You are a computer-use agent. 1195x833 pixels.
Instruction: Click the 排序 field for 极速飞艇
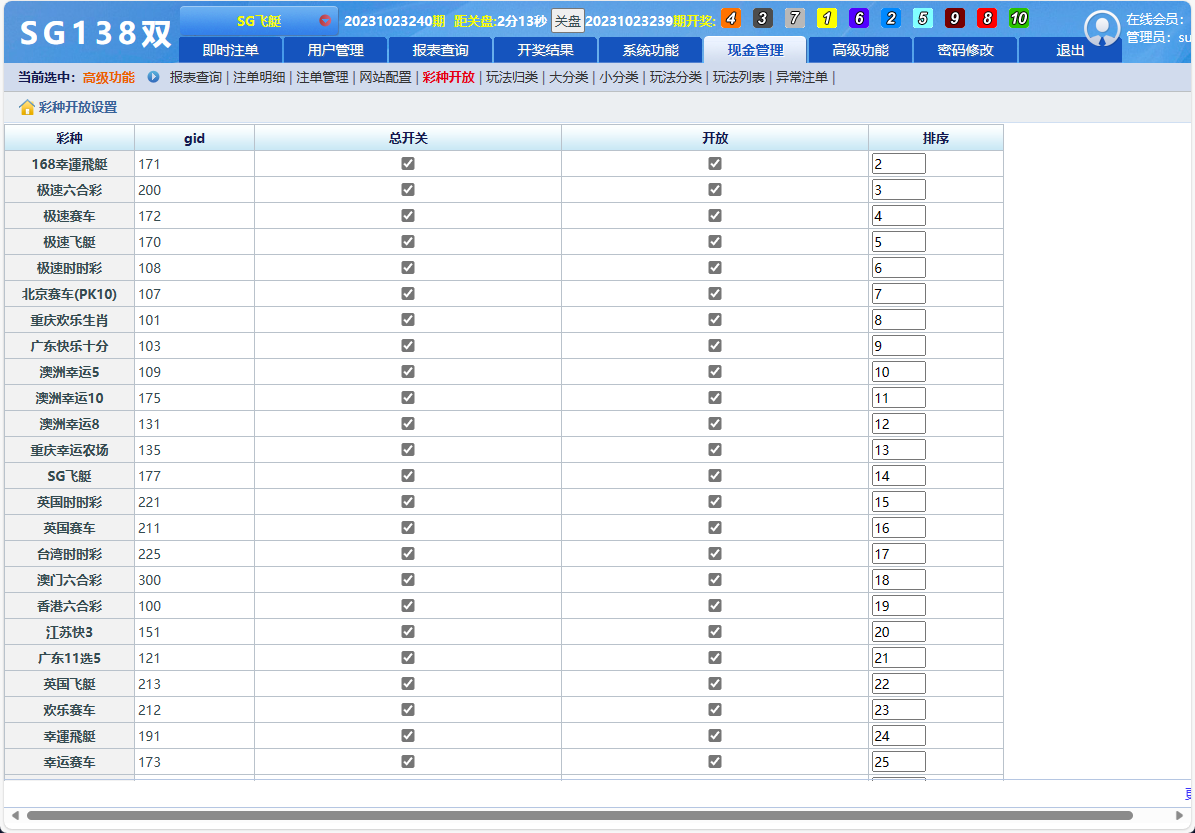click(899, 242)
